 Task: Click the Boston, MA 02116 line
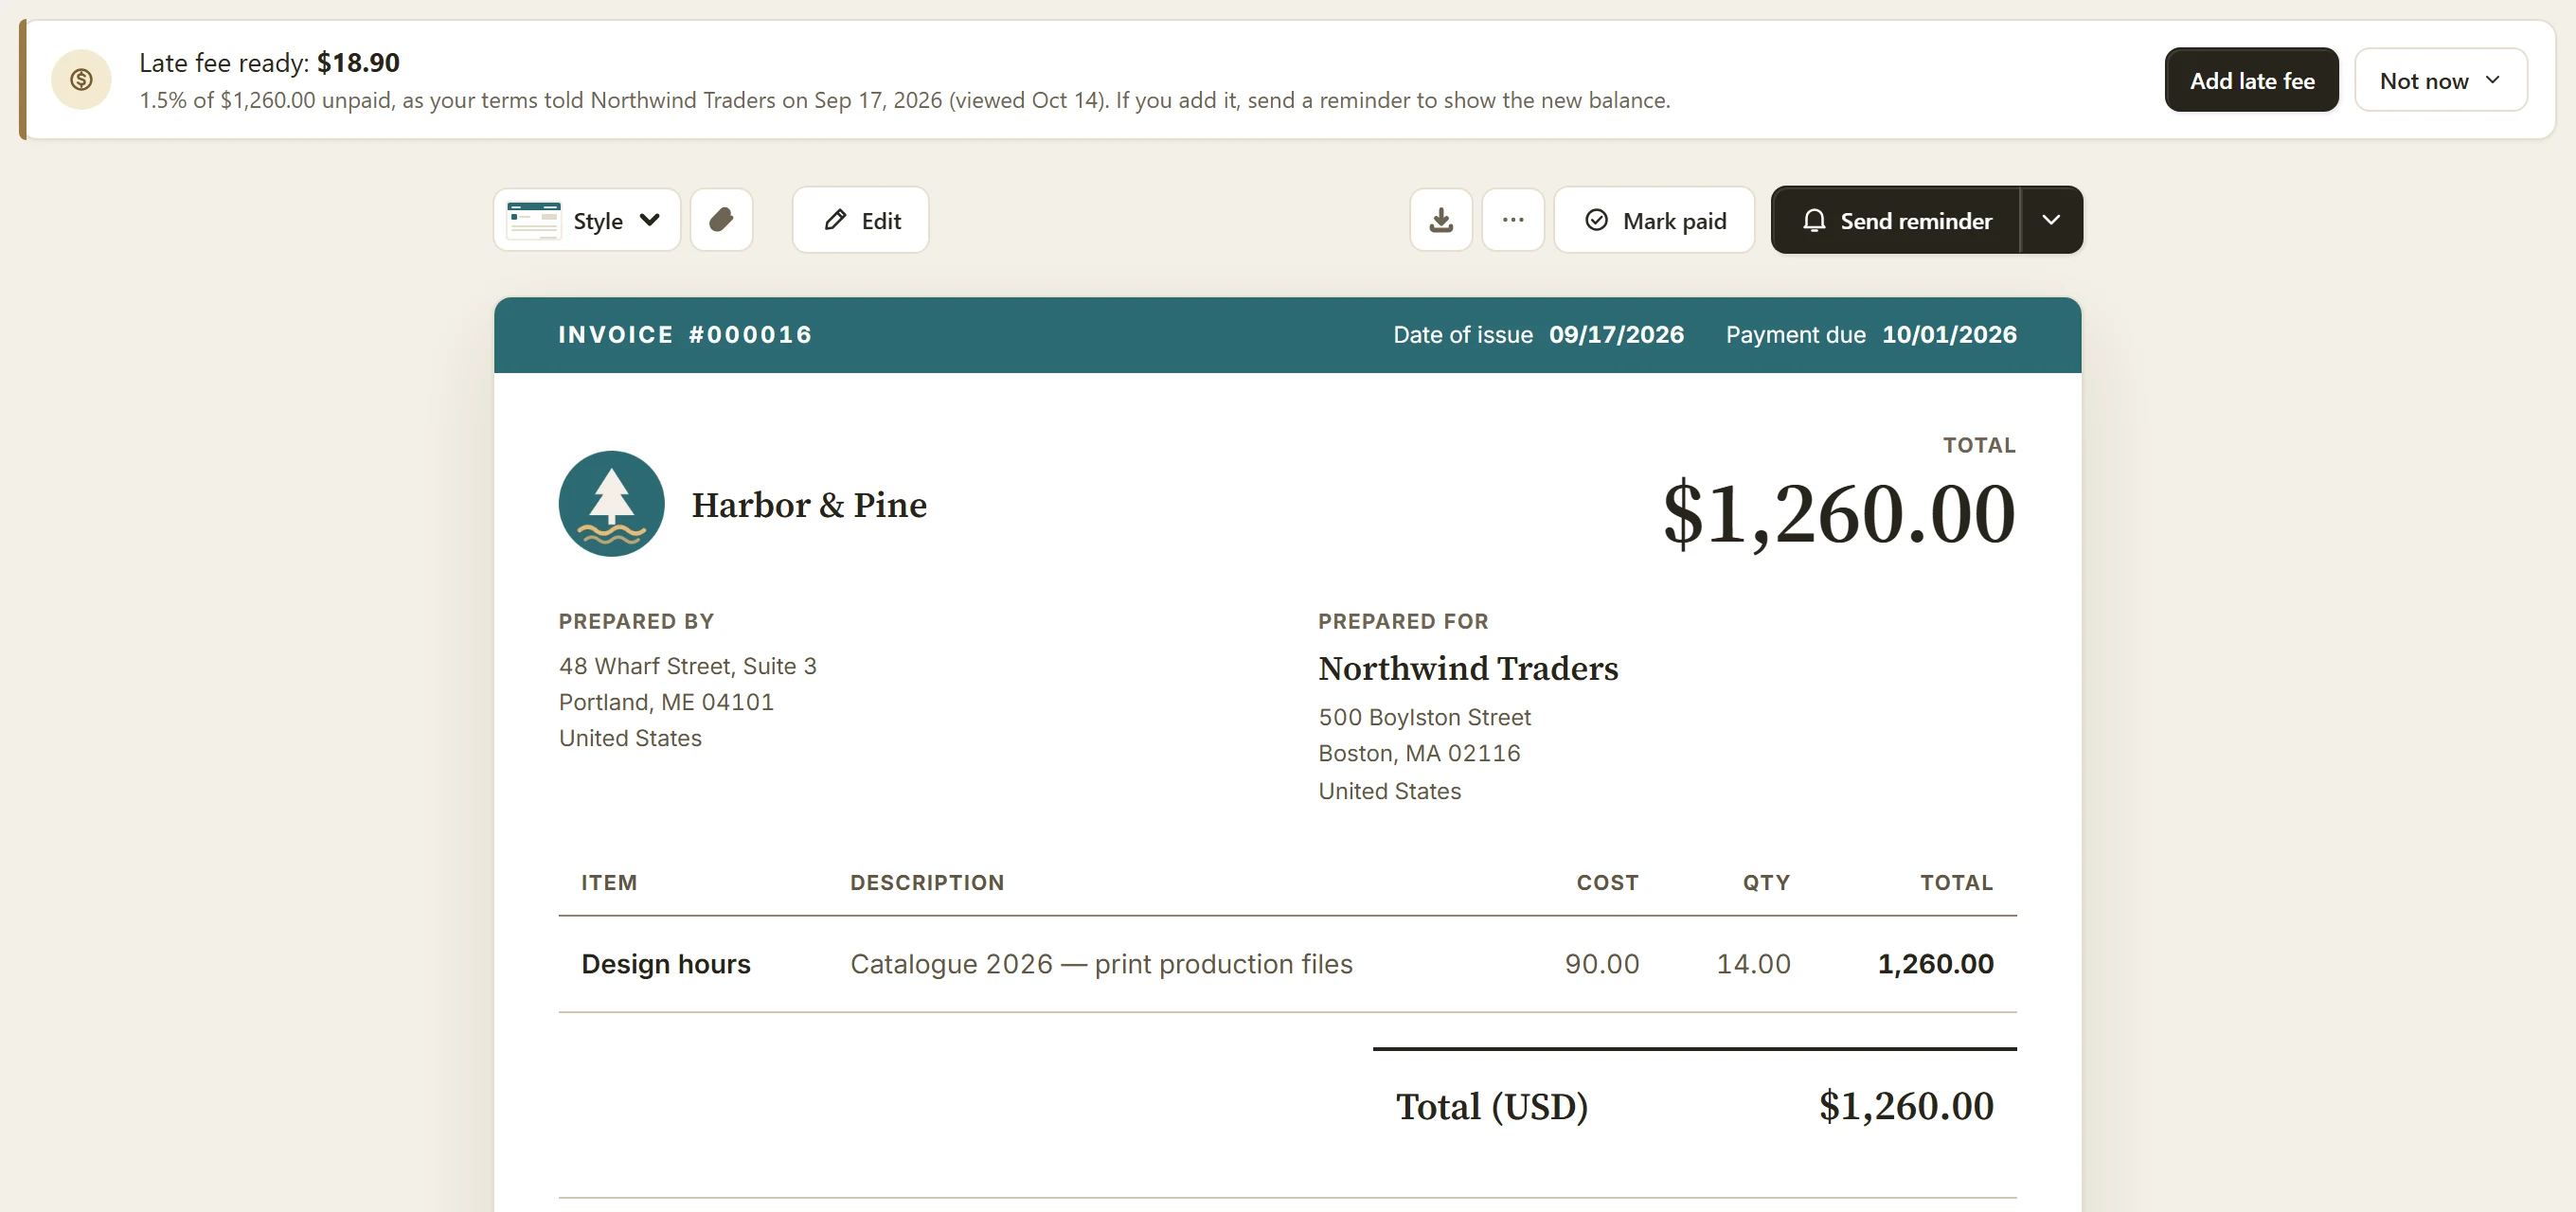(x=1419, y=753)
